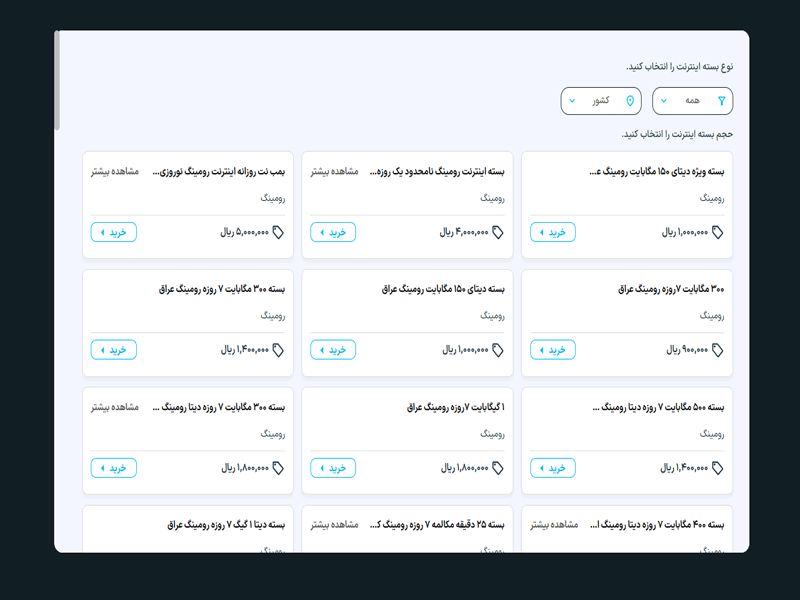Show more for the ۲۵ دقیقه مکالمه package
This screenshot has width=800, height=600.
(333, 525)
